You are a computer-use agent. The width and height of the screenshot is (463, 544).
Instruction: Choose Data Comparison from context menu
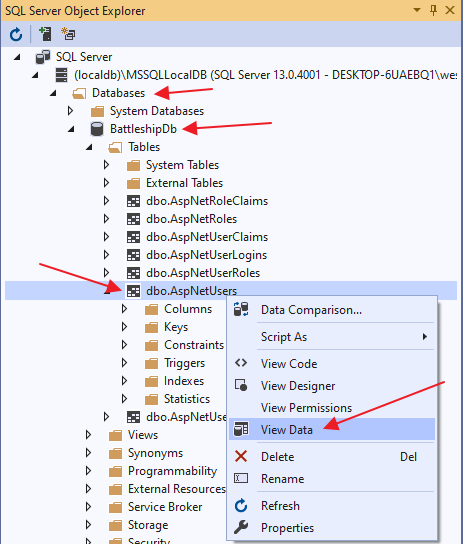332,310
